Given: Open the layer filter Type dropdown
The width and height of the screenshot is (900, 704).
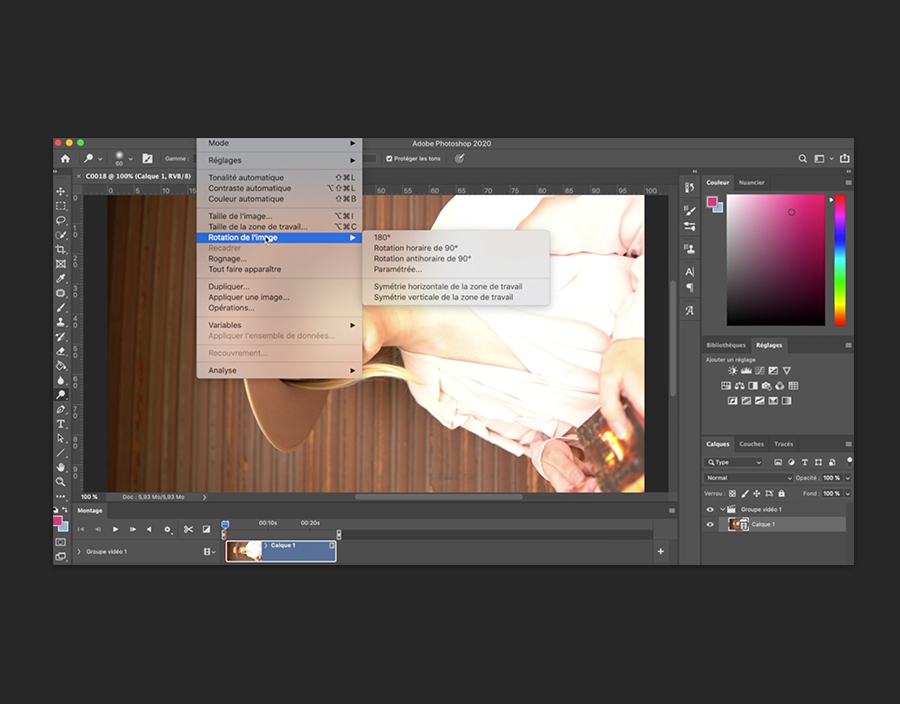Looking at the screenshot, I should tap(734, 462).
